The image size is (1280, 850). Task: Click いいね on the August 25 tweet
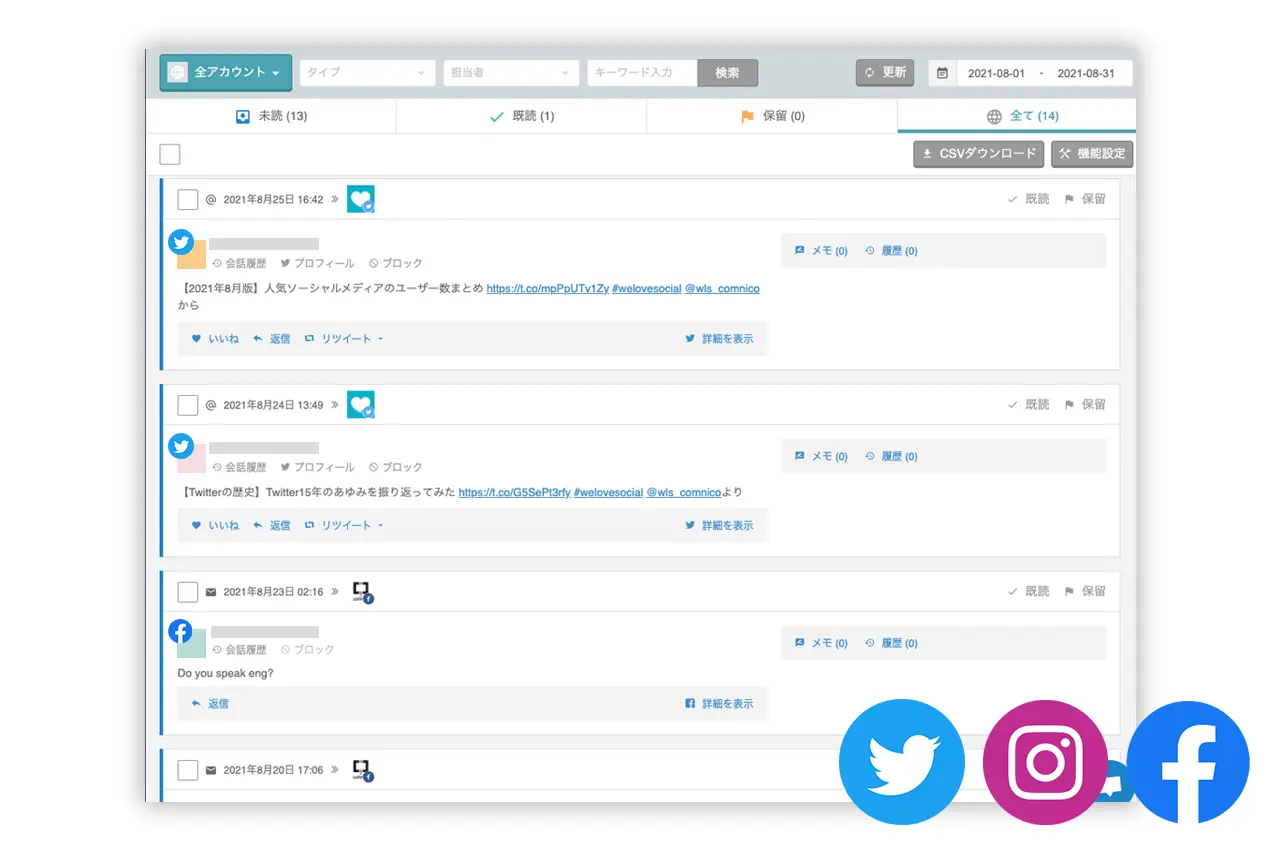click(215, 339)
